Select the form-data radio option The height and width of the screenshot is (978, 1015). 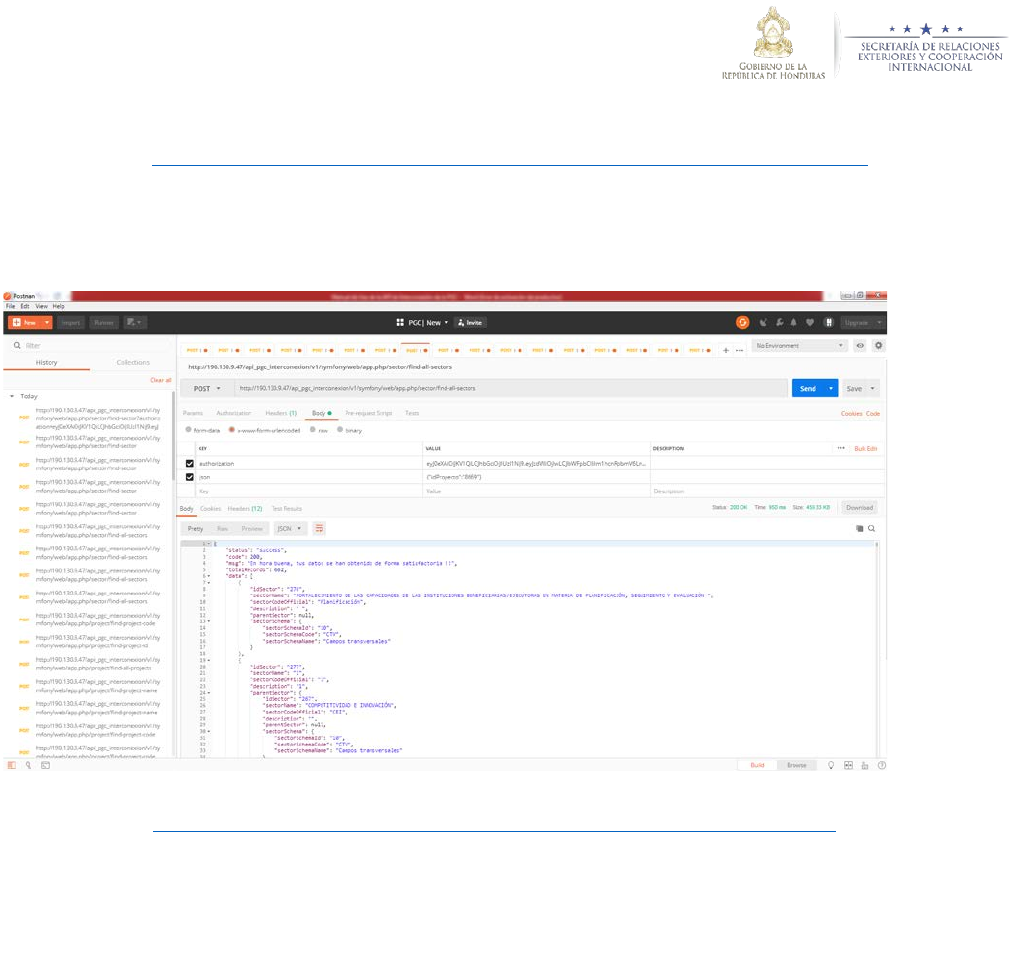pyautogui.click(x=188, y=430)
